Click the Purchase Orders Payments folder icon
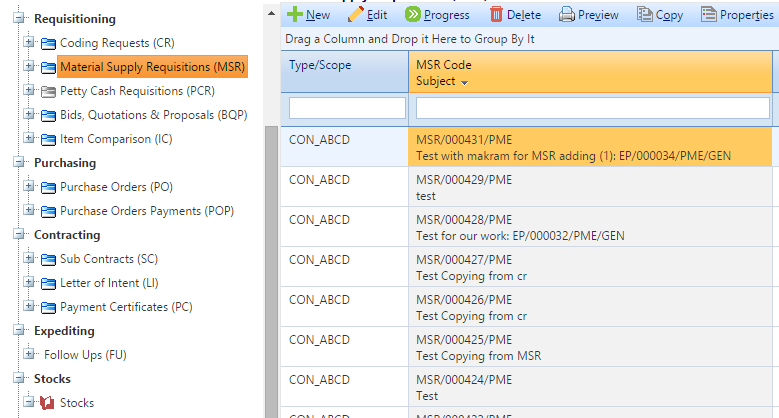 [48, 212]
